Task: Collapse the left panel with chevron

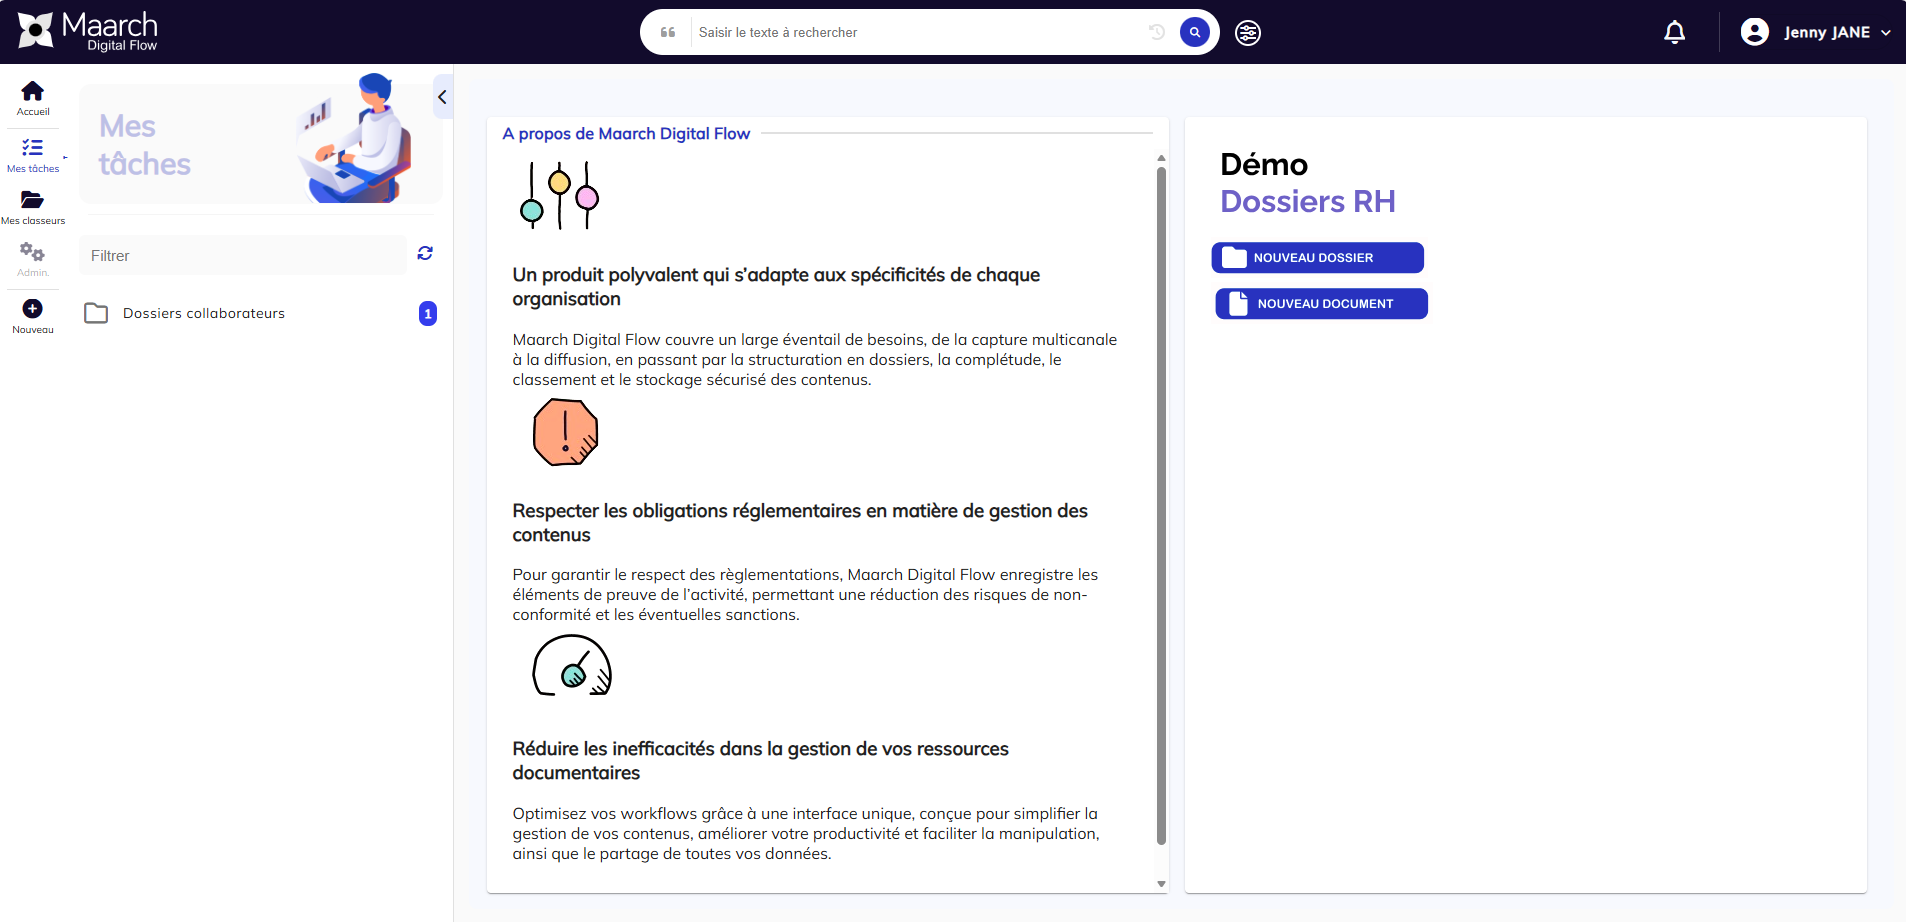Action: click(x=442, y=97)
